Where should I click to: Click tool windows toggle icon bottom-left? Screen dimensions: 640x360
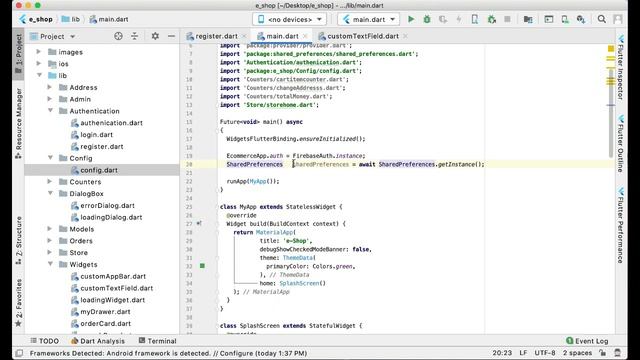[x=19, y=353]
